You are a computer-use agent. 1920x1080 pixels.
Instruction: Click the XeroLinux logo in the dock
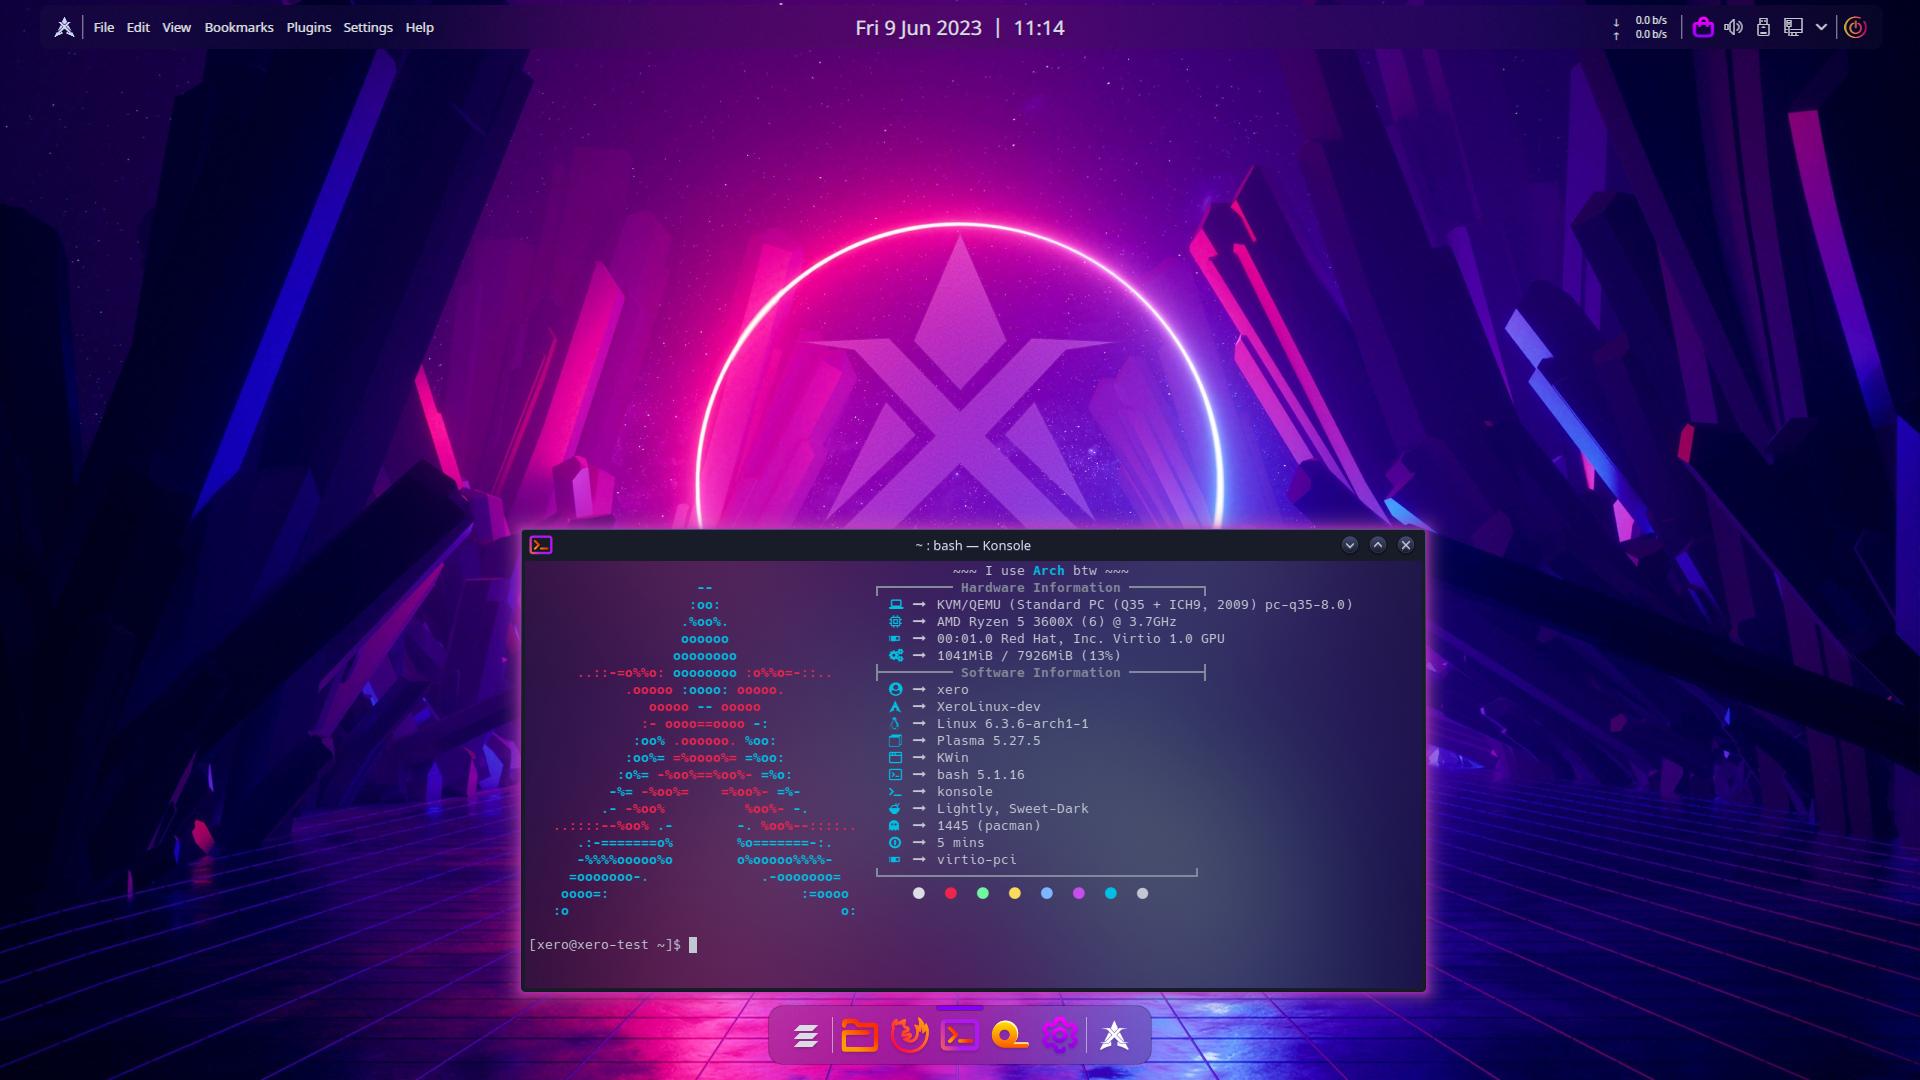click(1114, 1035)
